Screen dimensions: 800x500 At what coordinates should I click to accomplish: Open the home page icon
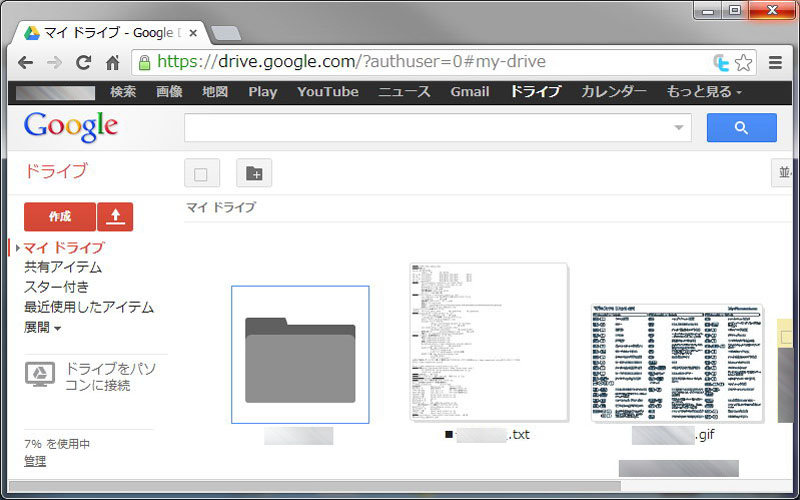click(x=112, y=63)
